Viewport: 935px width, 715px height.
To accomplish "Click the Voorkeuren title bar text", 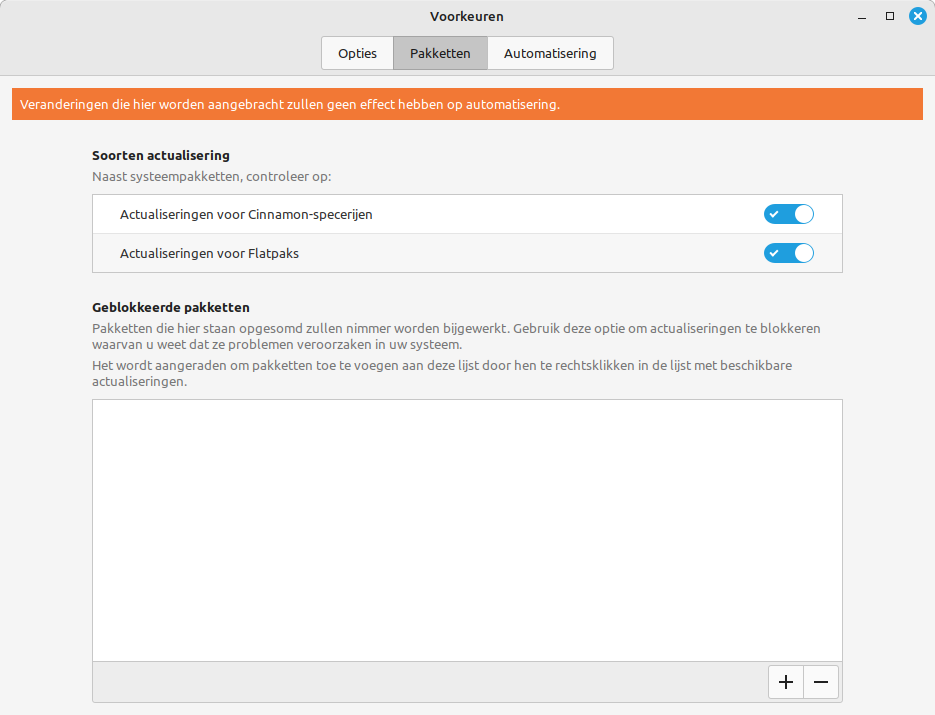I will [x=467, y=16].
